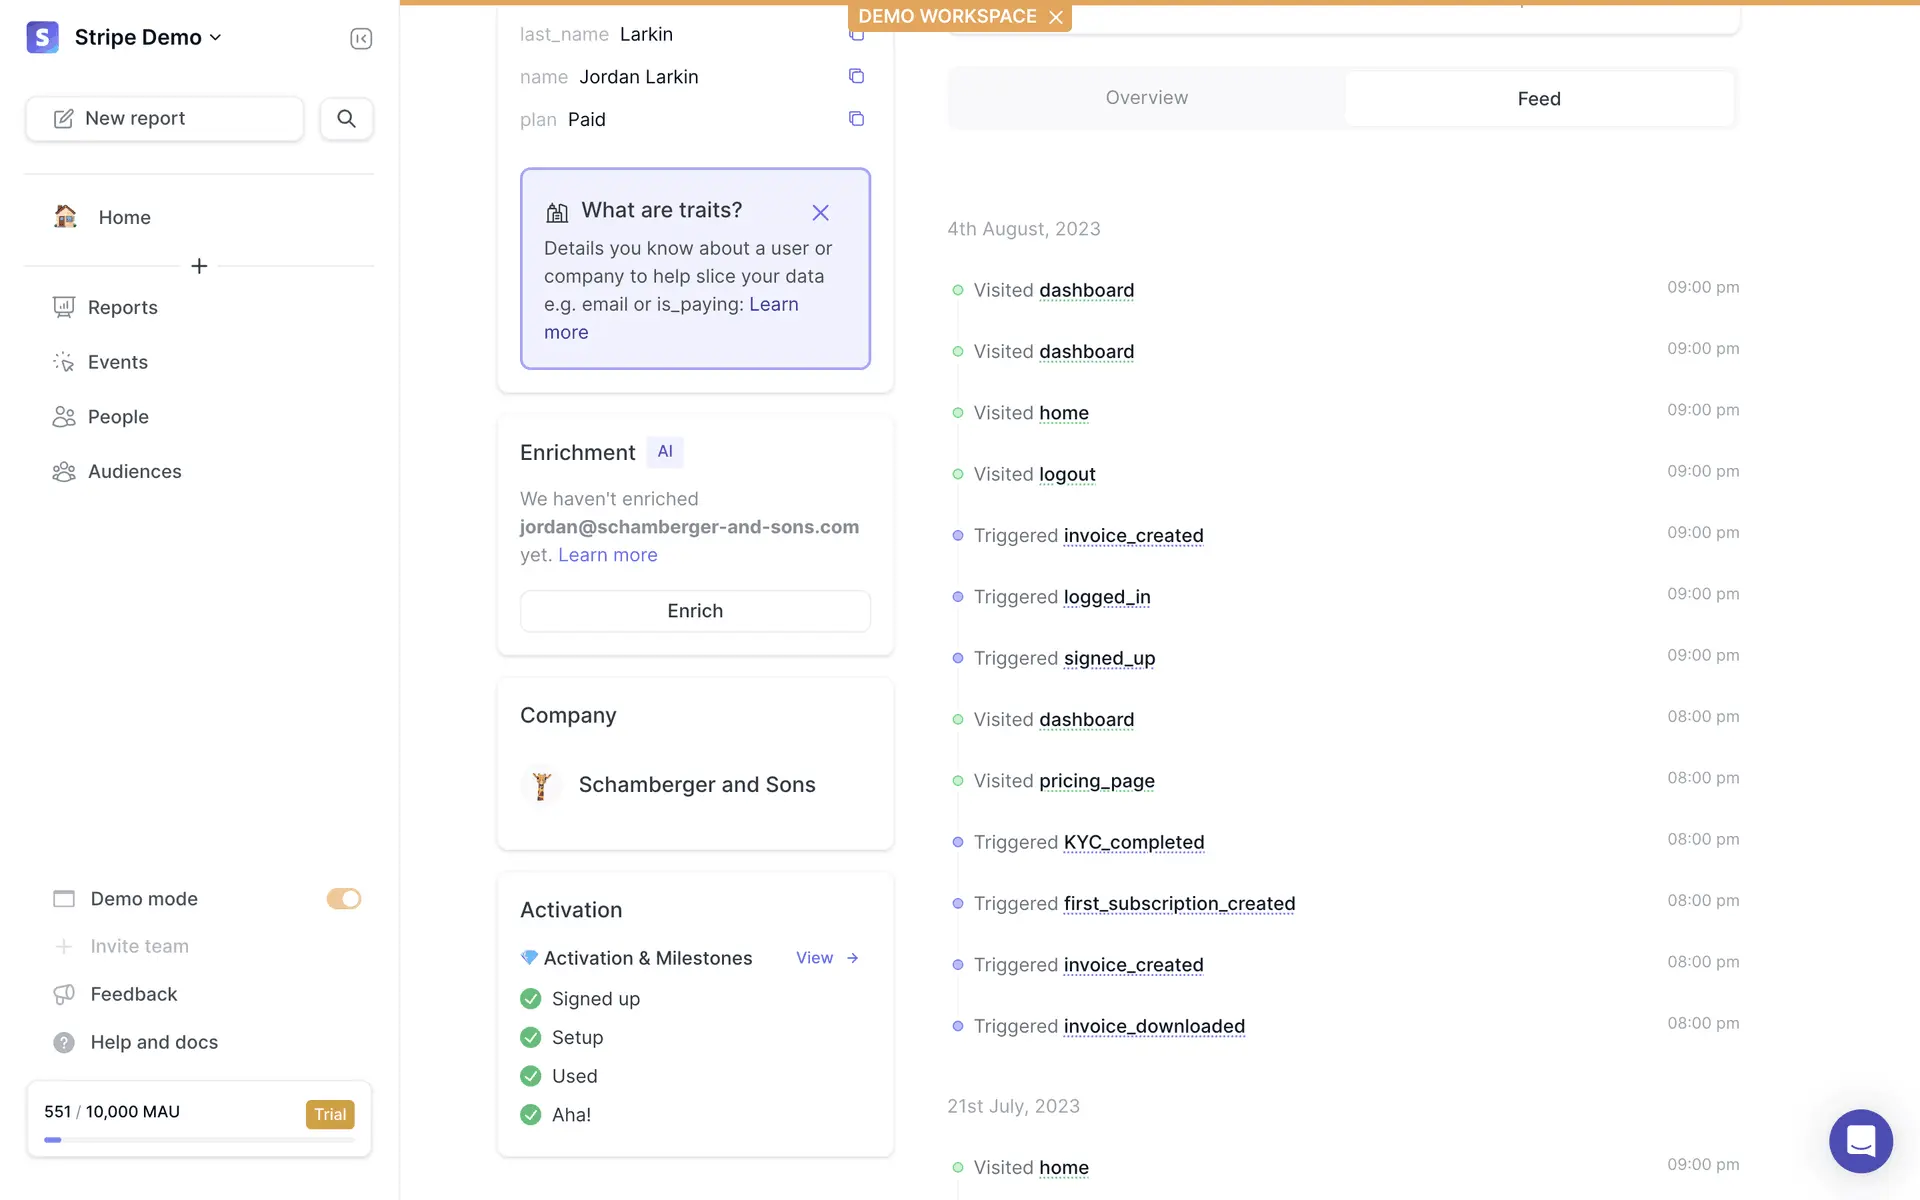This screenshot has height=1200, width=1920.
Task: Close the Demo Workspace banner
Action: [1056, 17]
